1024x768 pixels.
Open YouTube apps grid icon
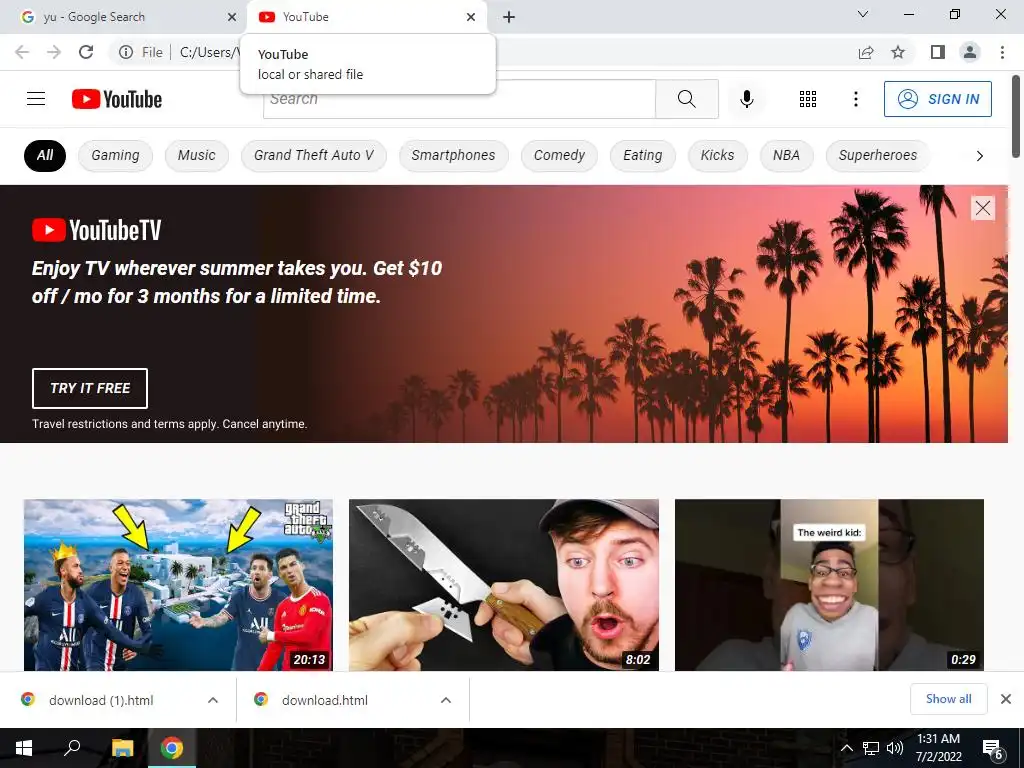point(808,99)
